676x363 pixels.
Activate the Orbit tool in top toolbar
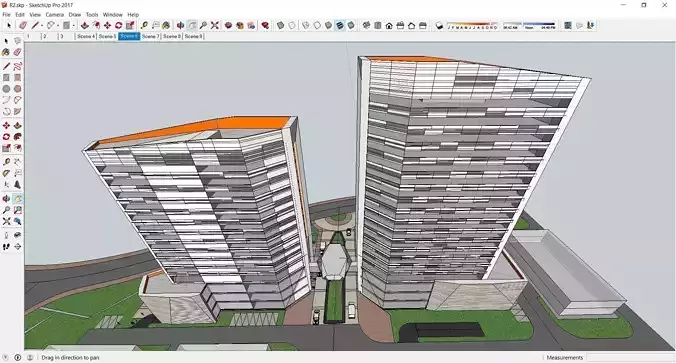point(180,25)
